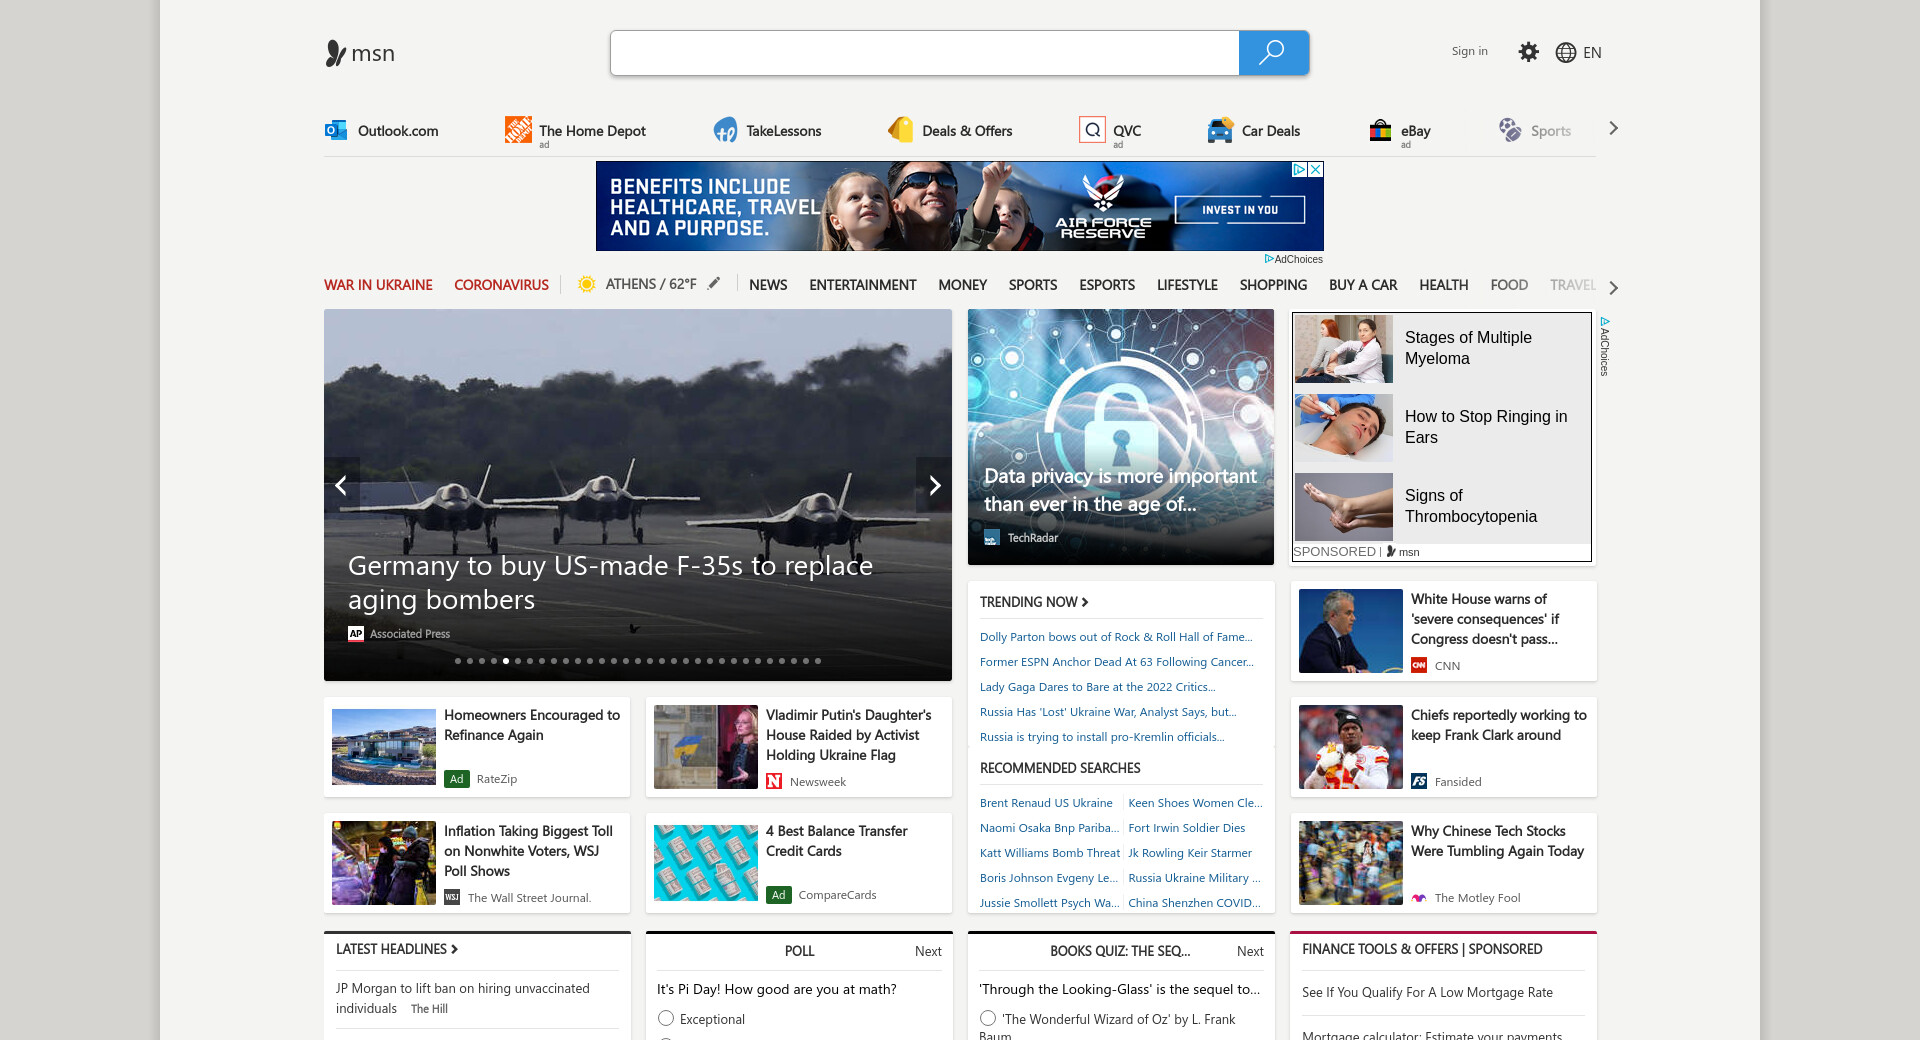
Task: Open 'JP Morgan to lift ban' headline
Action: pos(463,998)
